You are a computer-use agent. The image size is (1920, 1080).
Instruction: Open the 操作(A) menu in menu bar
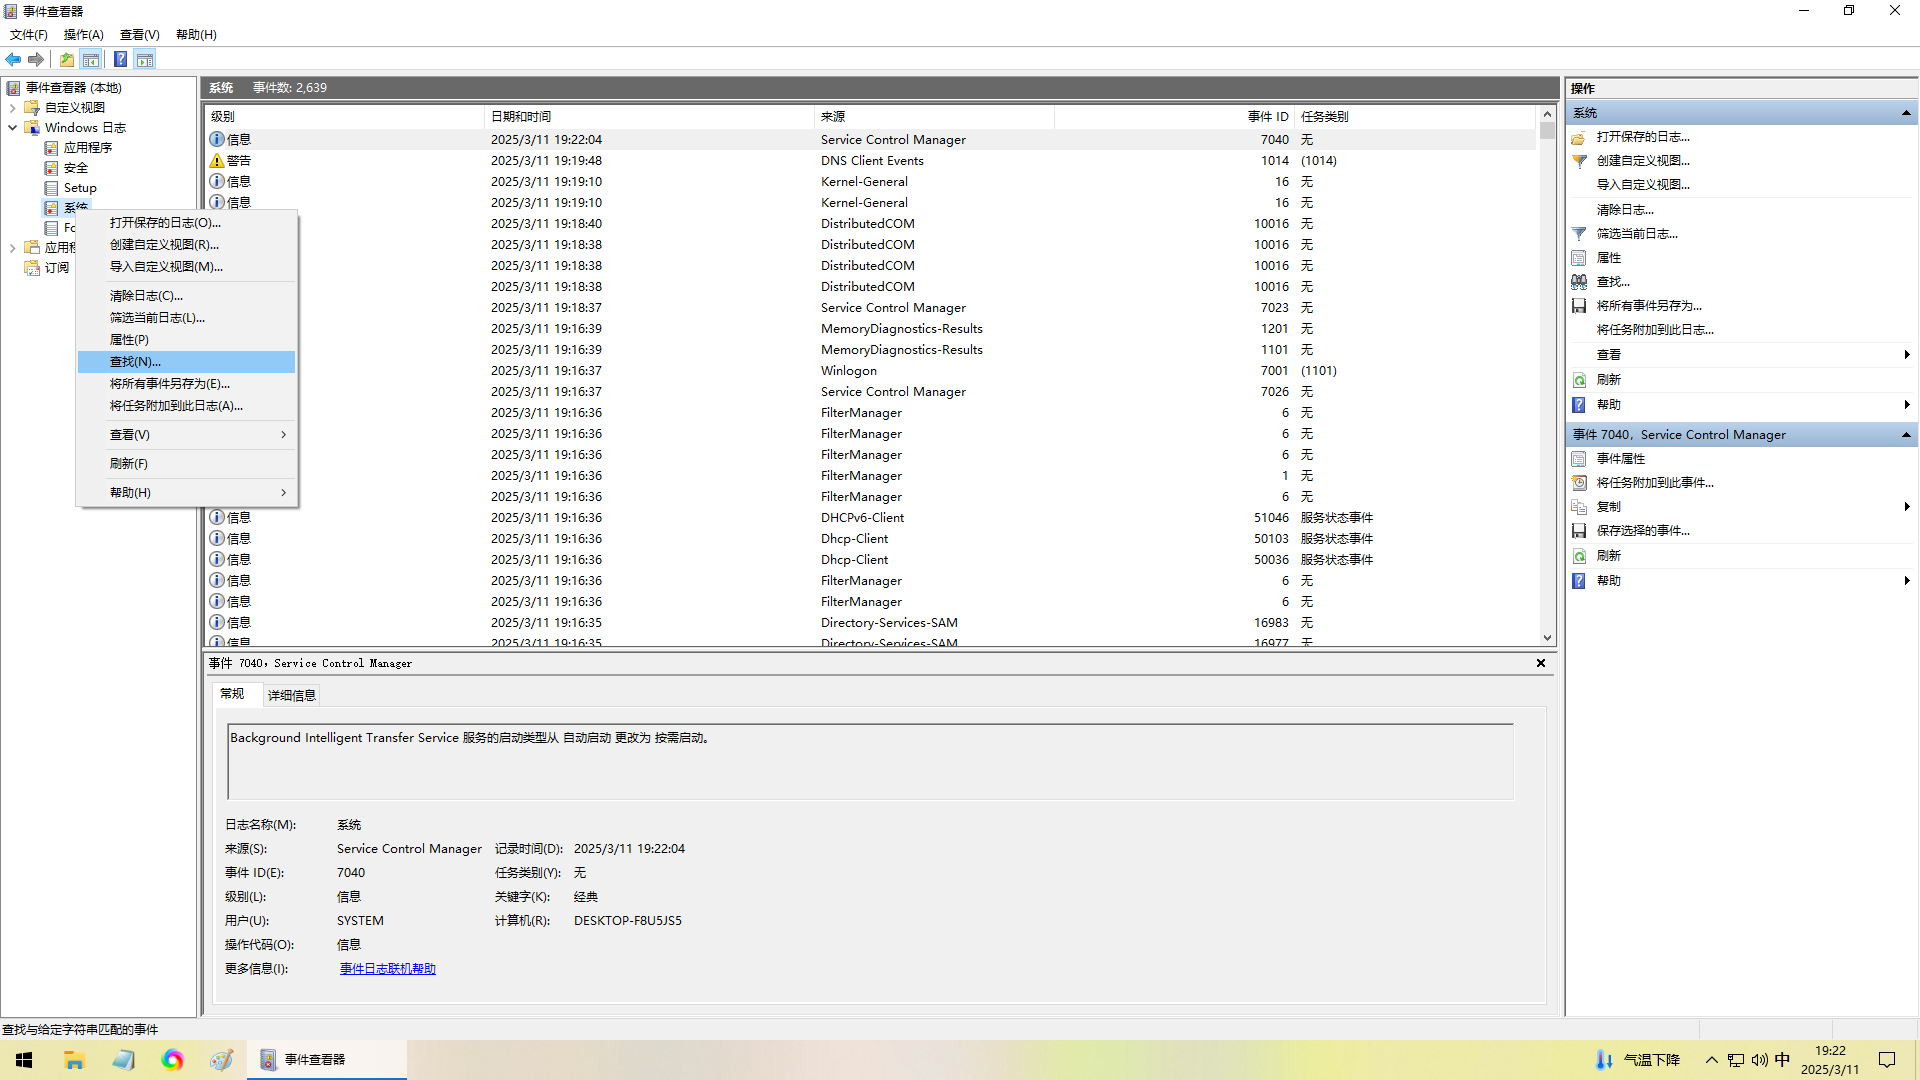(83, 35)
